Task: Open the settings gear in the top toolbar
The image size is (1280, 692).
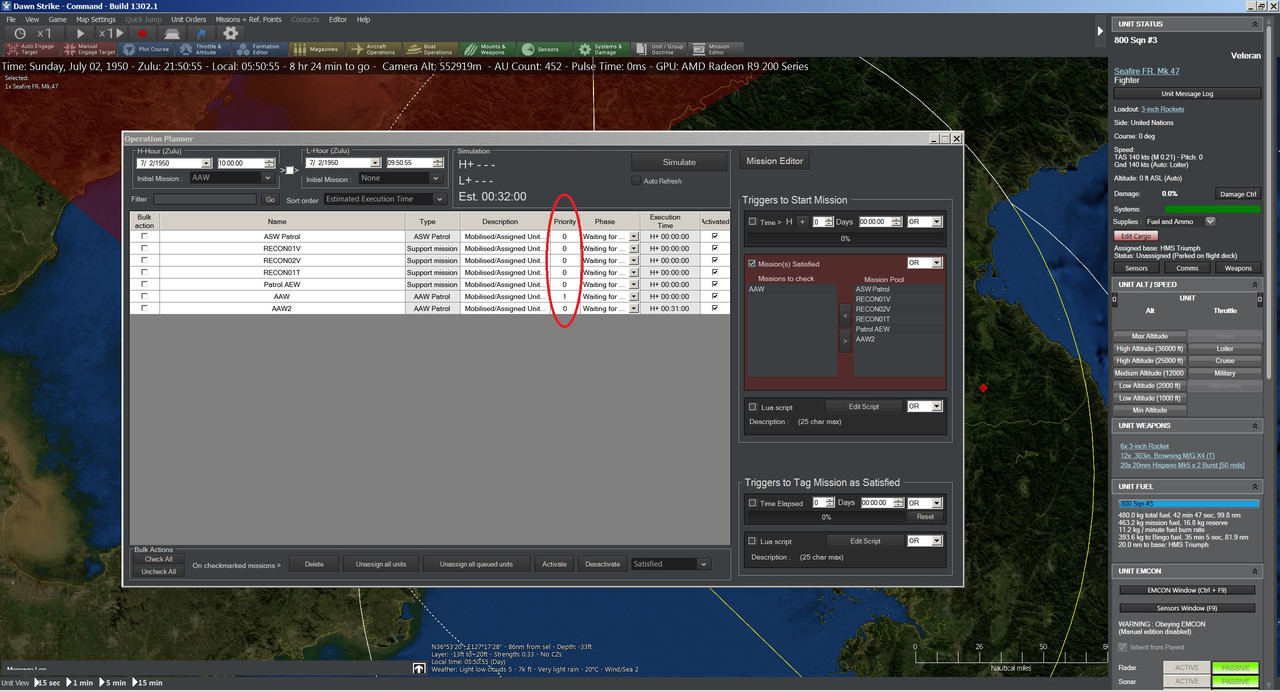Action: (231, 33)
